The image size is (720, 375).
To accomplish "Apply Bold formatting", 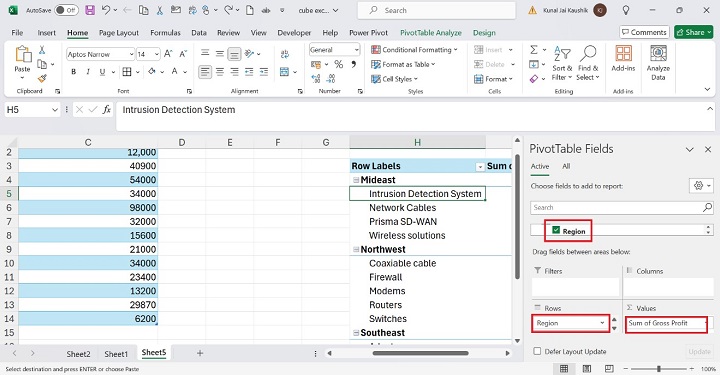I will coord(73,72).
